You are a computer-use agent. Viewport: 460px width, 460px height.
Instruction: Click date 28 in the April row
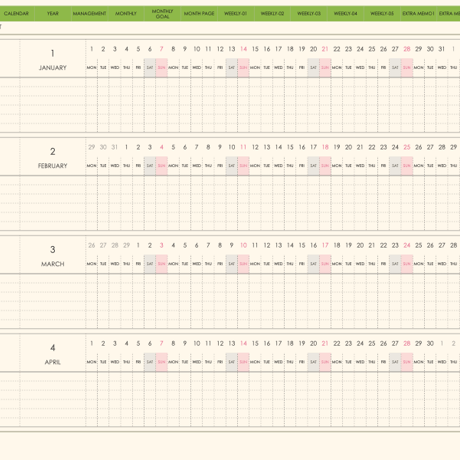(x=407, y=343)
